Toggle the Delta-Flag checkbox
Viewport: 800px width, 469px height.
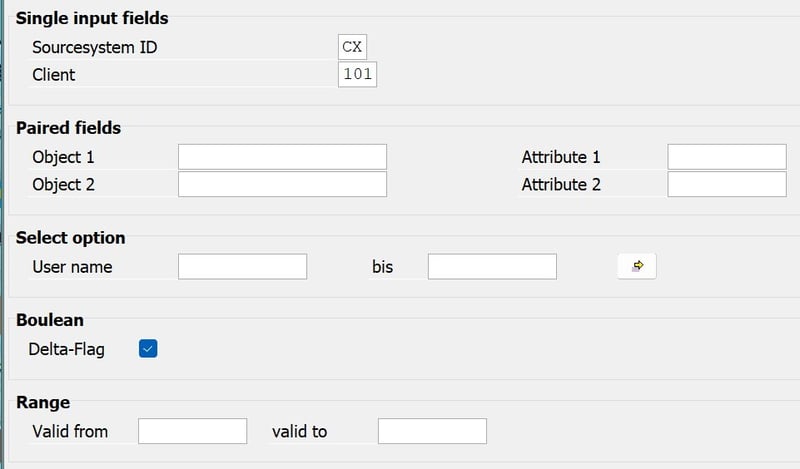tap(149, 348)
